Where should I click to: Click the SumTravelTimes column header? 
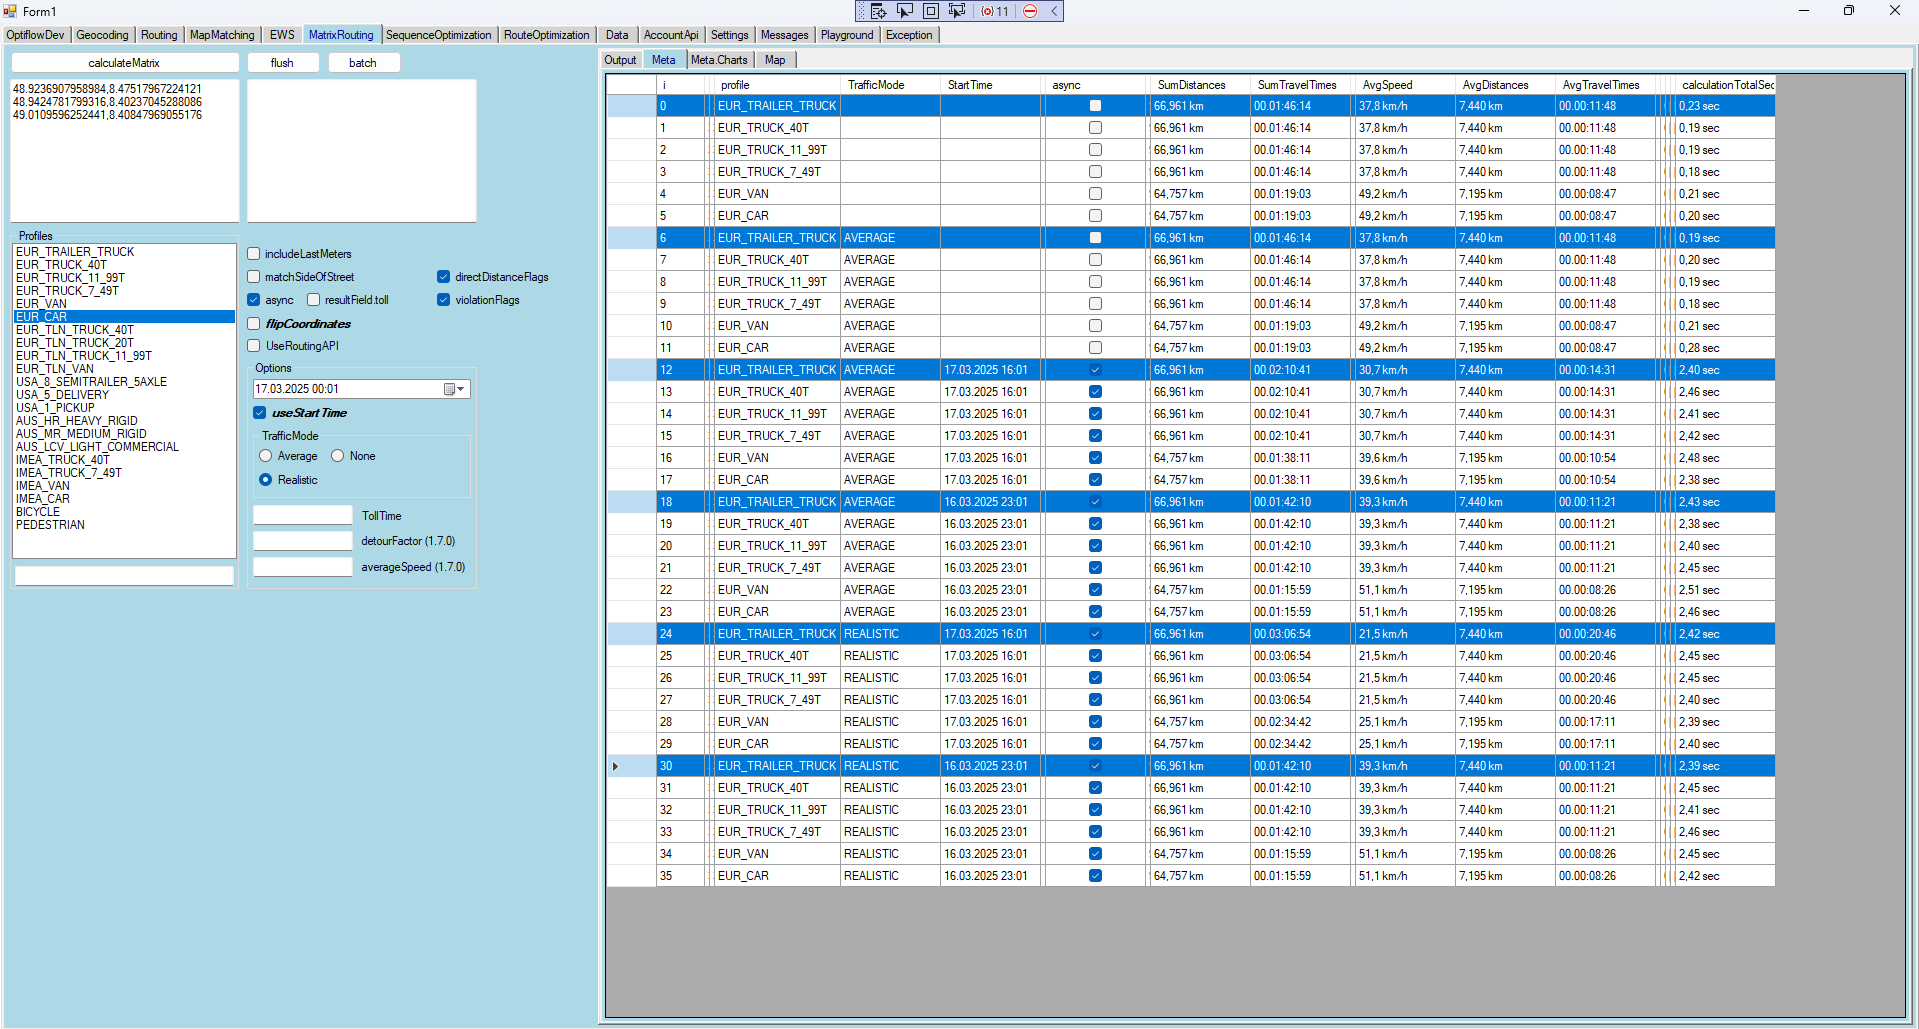tap(1296, 85)
